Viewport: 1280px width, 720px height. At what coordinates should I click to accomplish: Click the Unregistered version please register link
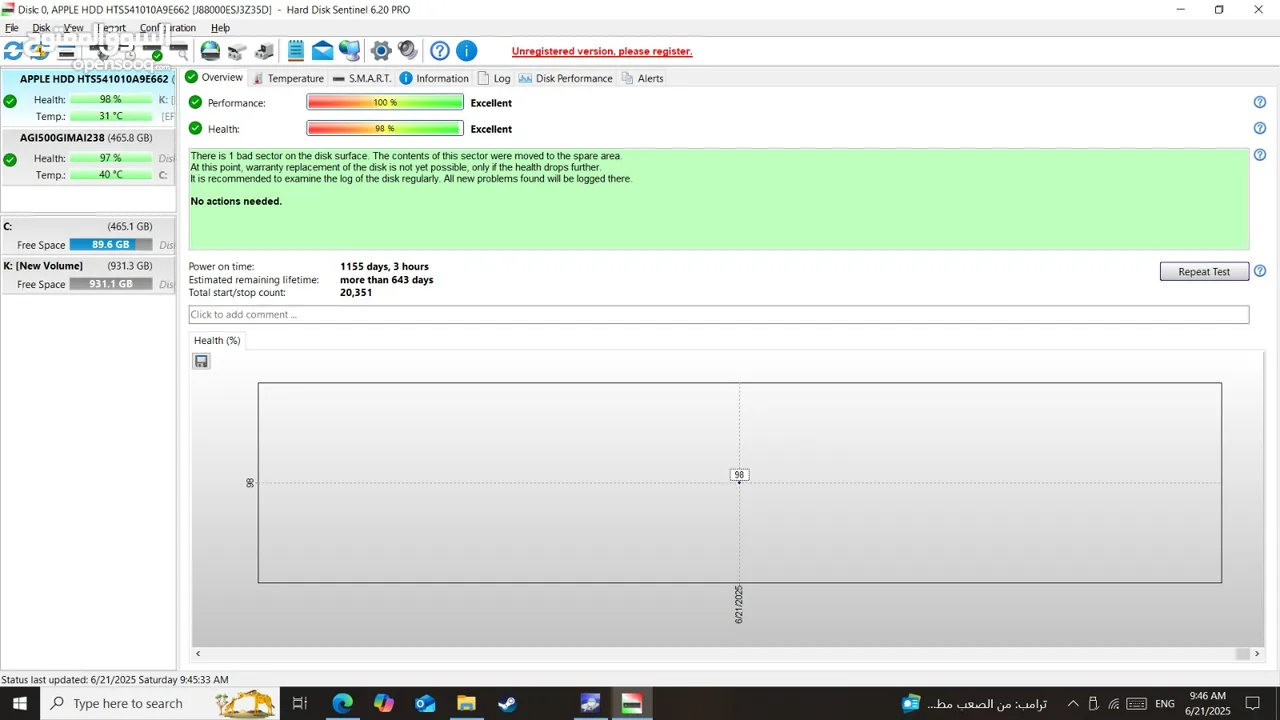tap(602, 51)
